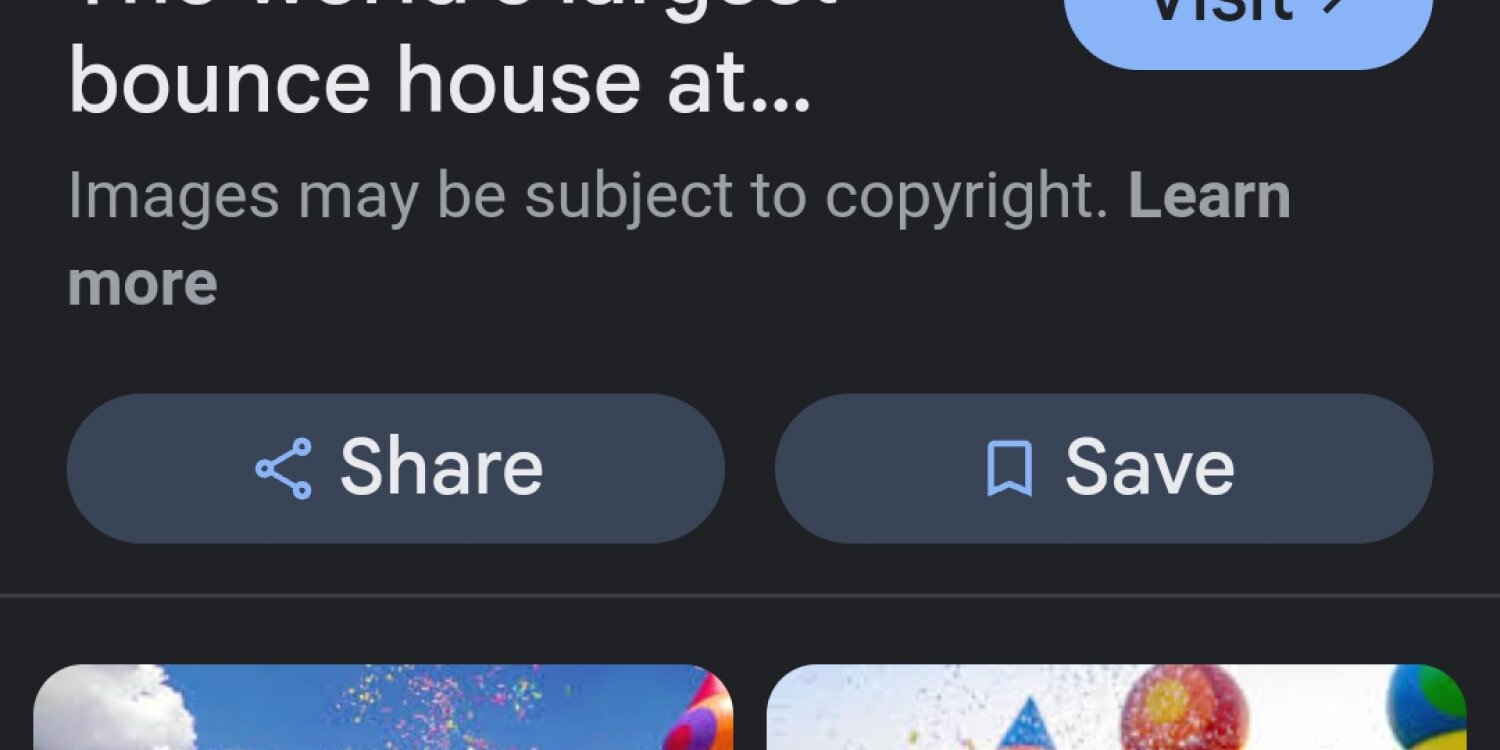Tap the word "more" on second line
The width and height of the screenshot is (1500, 750).
coord(142,283)
